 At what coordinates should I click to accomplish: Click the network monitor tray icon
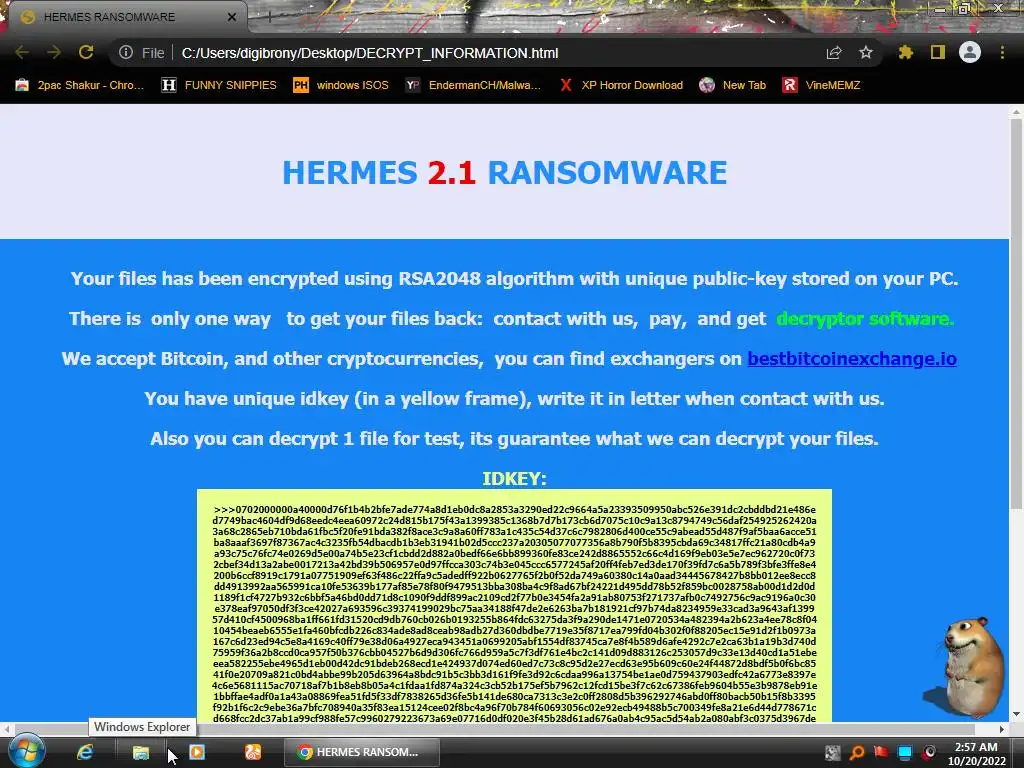905,752
